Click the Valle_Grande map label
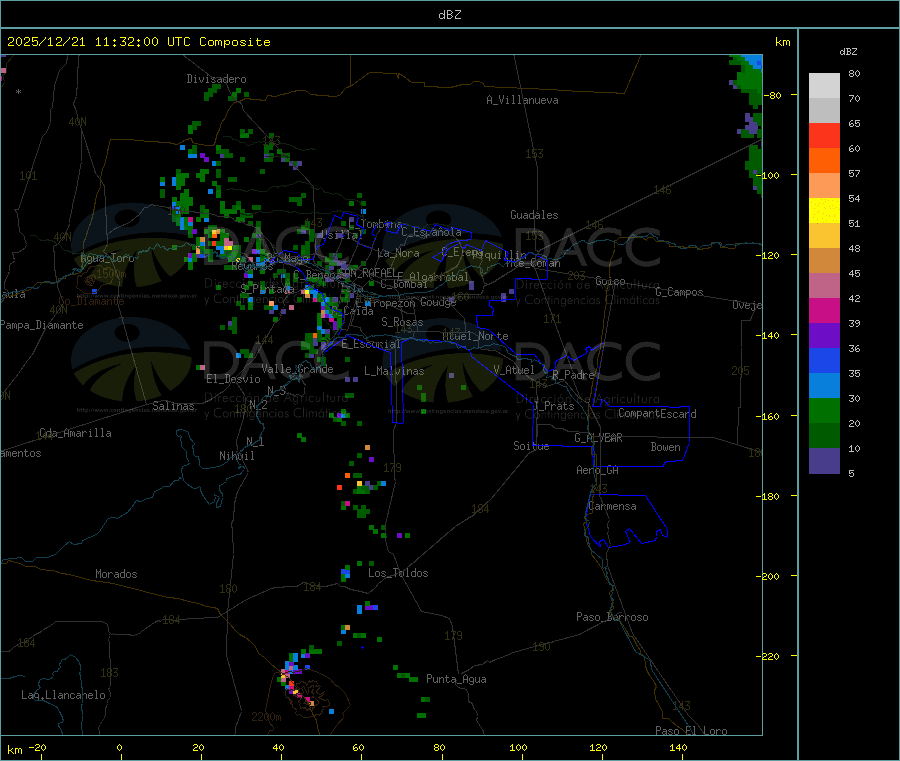The image size is (900, 761). pyautogui.click(x=297, y=369)
